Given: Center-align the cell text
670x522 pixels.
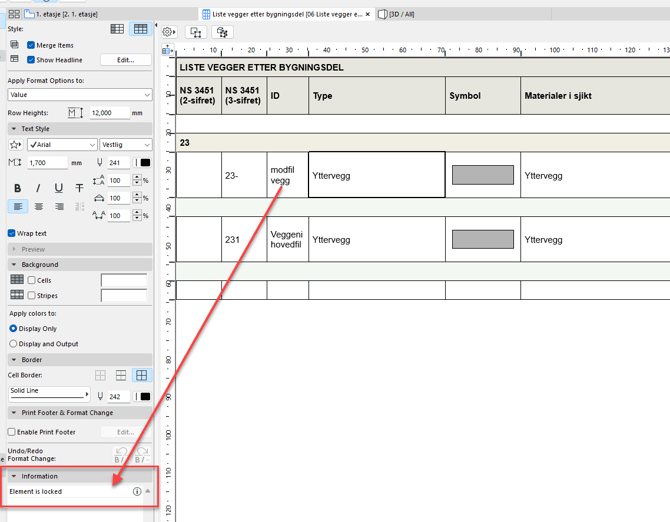Looking at the screenshot, I should (x=38, y=207).
